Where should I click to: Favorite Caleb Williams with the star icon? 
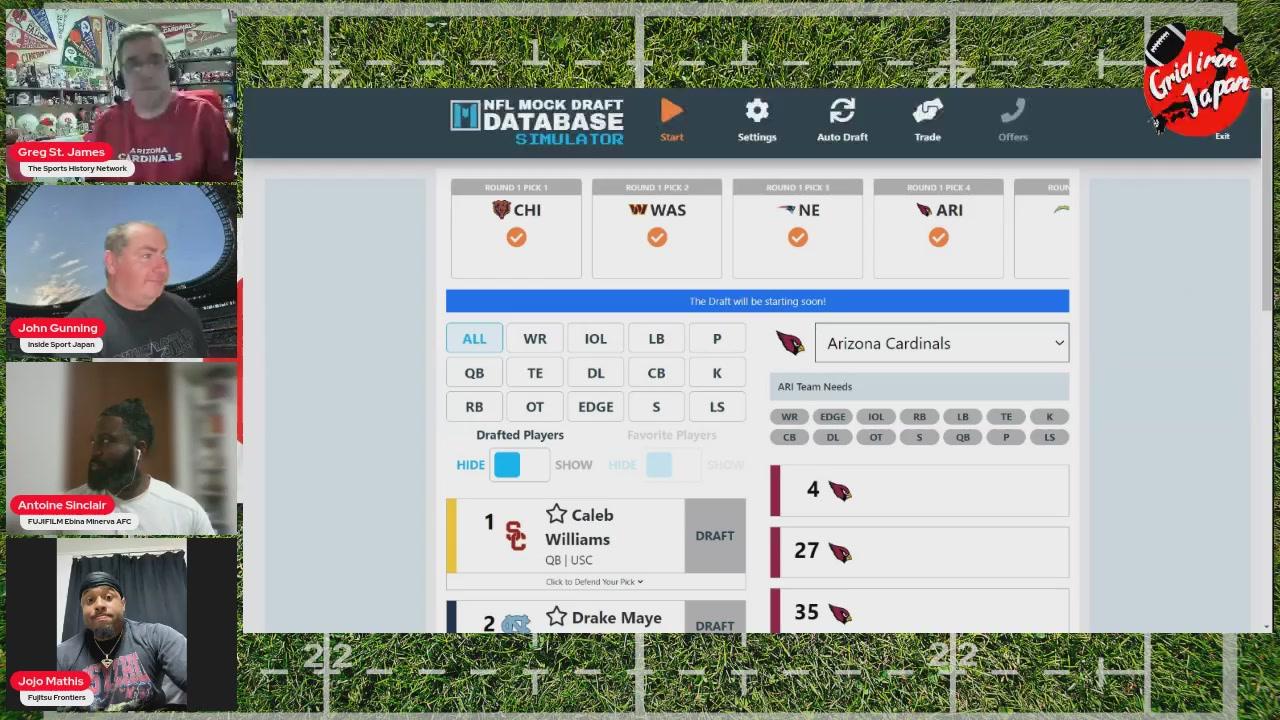click(x=556, y=514)
